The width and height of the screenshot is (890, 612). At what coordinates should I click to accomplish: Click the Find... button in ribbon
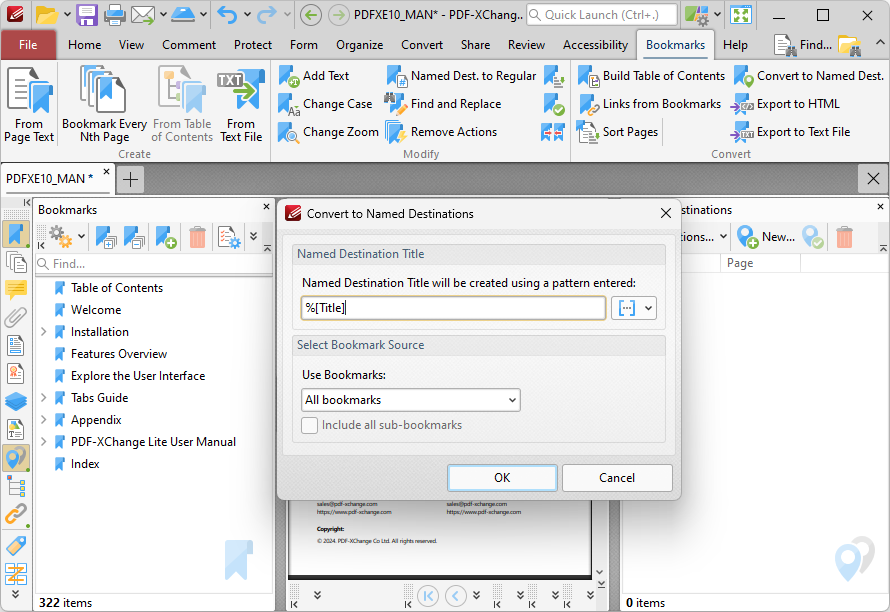(x=803, y=45)
